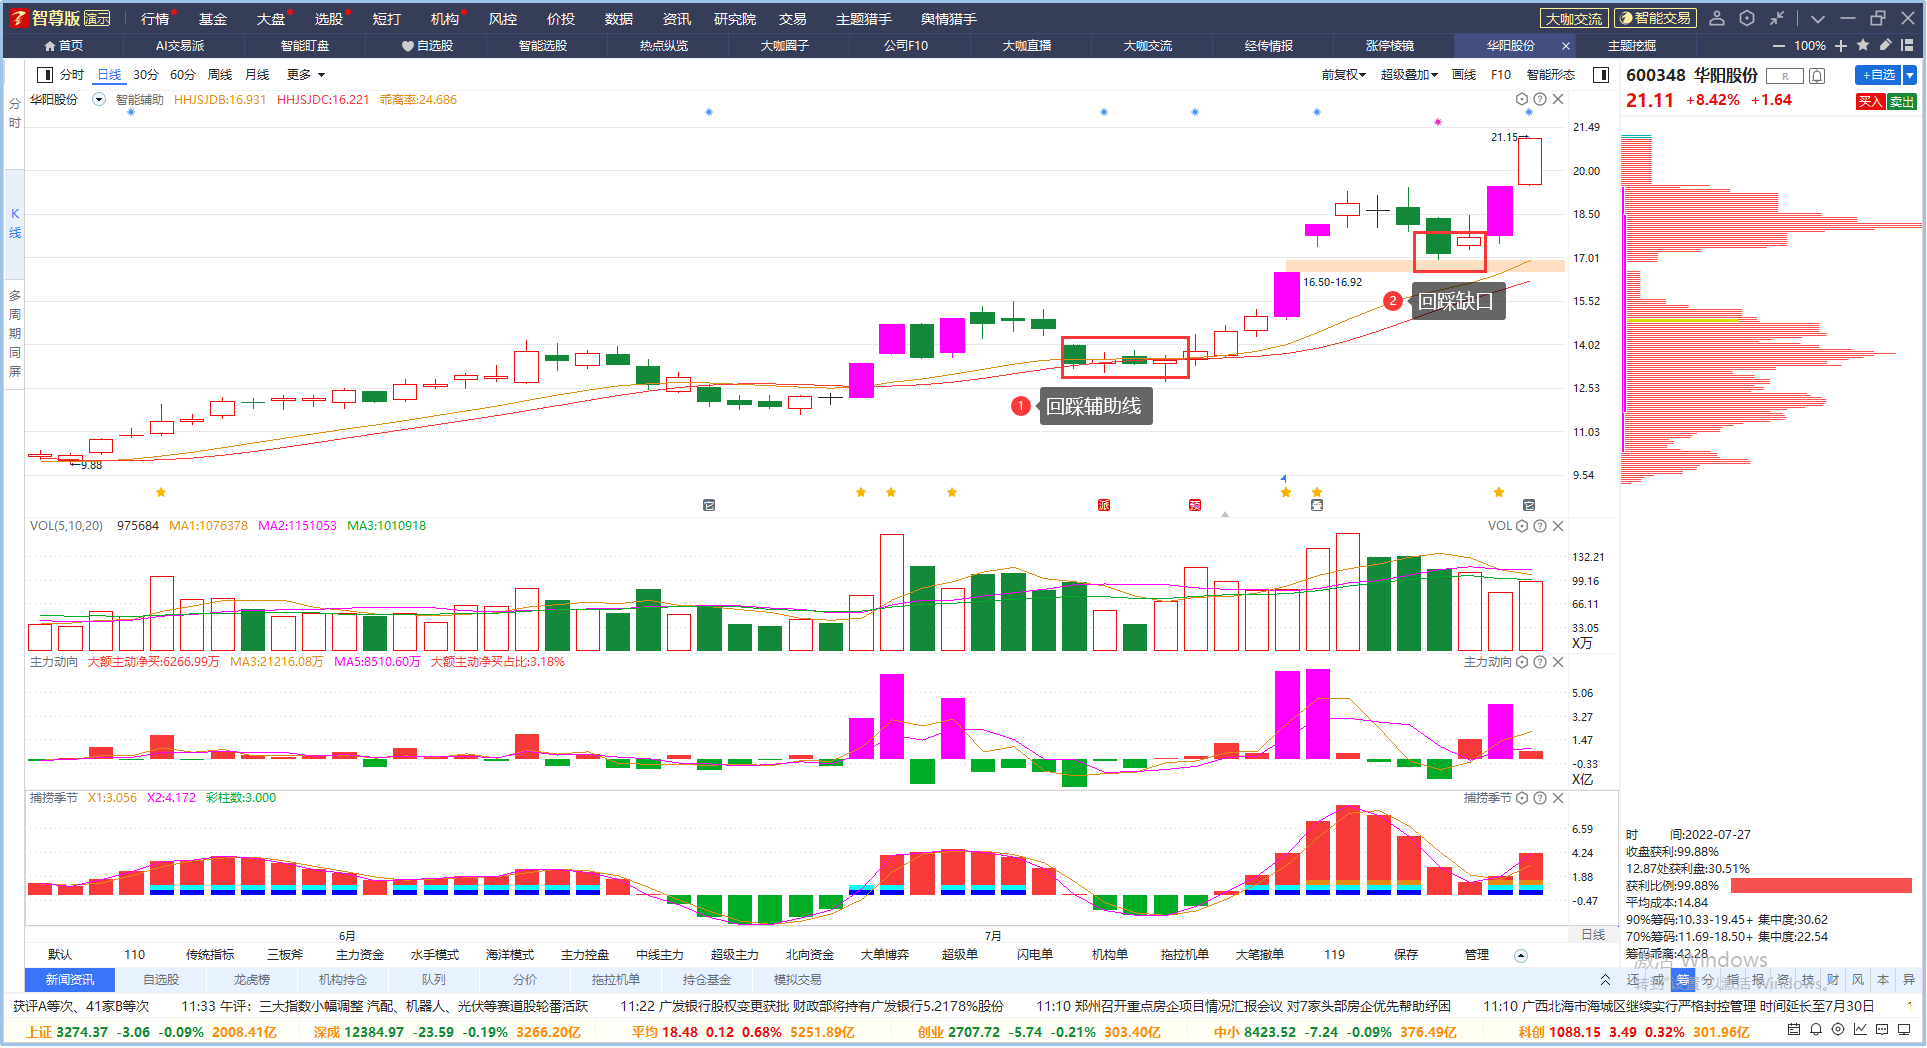The height and width of the screenshot is (1048, 1927).
Task: Open the user account icon in title bar
Action: [x=1717, y=18]
